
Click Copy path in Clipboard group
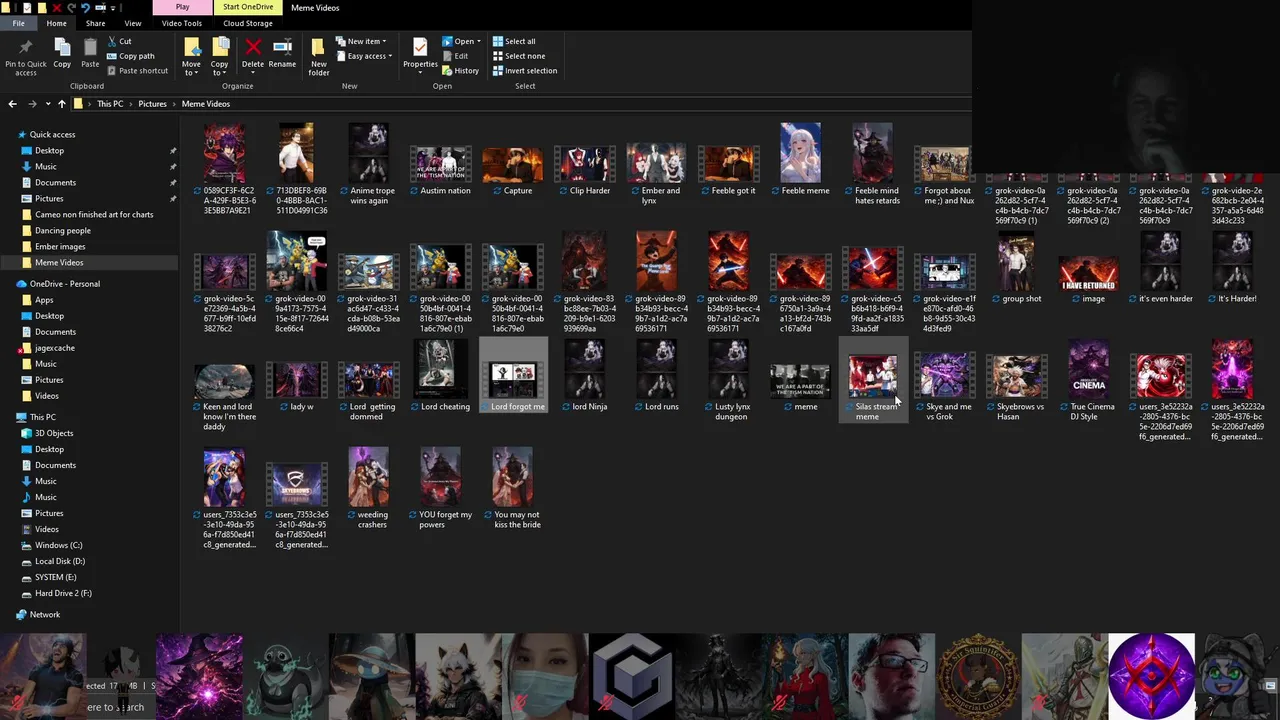(x=130, y=56)
